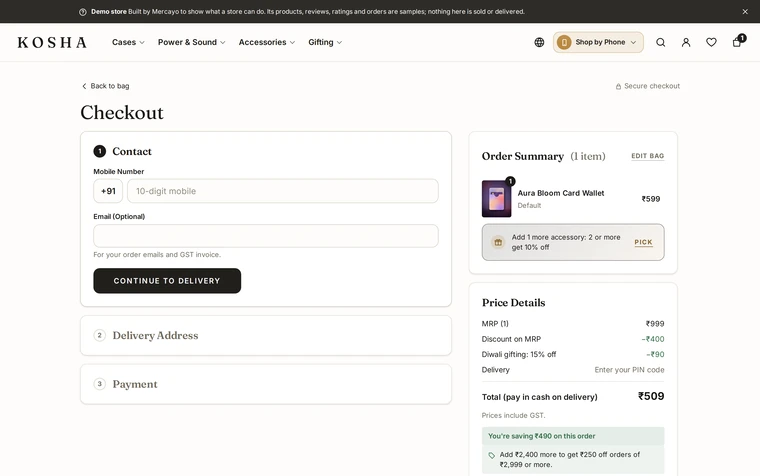Open the account profile icon
The height and width of the screenshot is (476, 760).
tap(686, 43)
